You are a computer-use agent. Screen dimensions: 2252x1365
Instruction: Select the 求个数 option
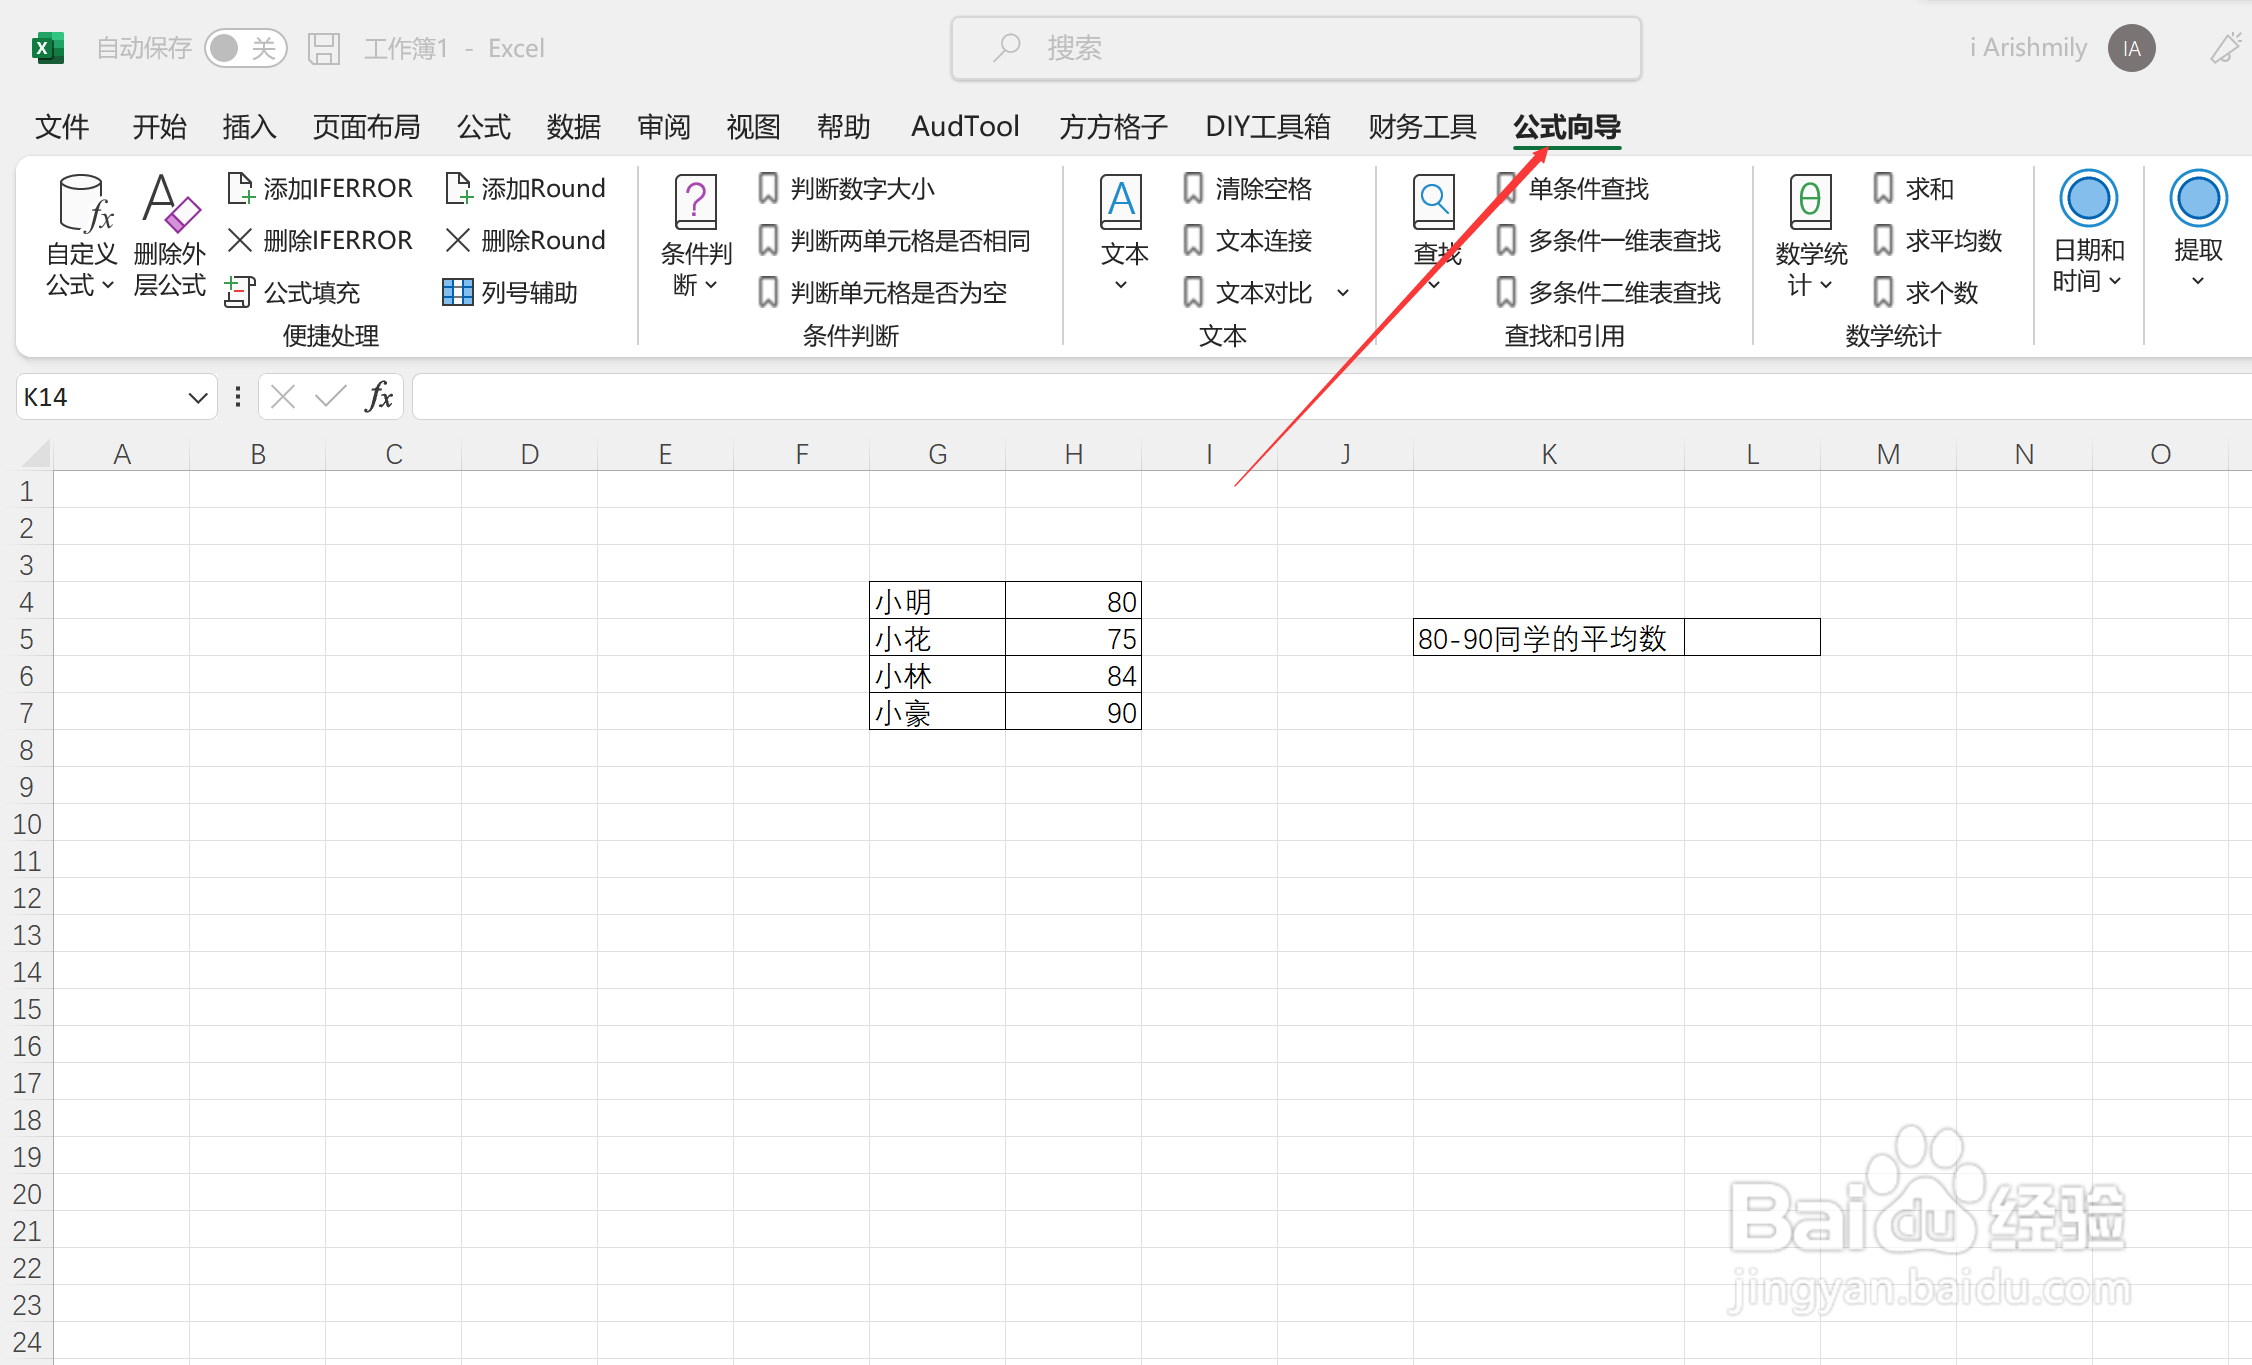1926,292
